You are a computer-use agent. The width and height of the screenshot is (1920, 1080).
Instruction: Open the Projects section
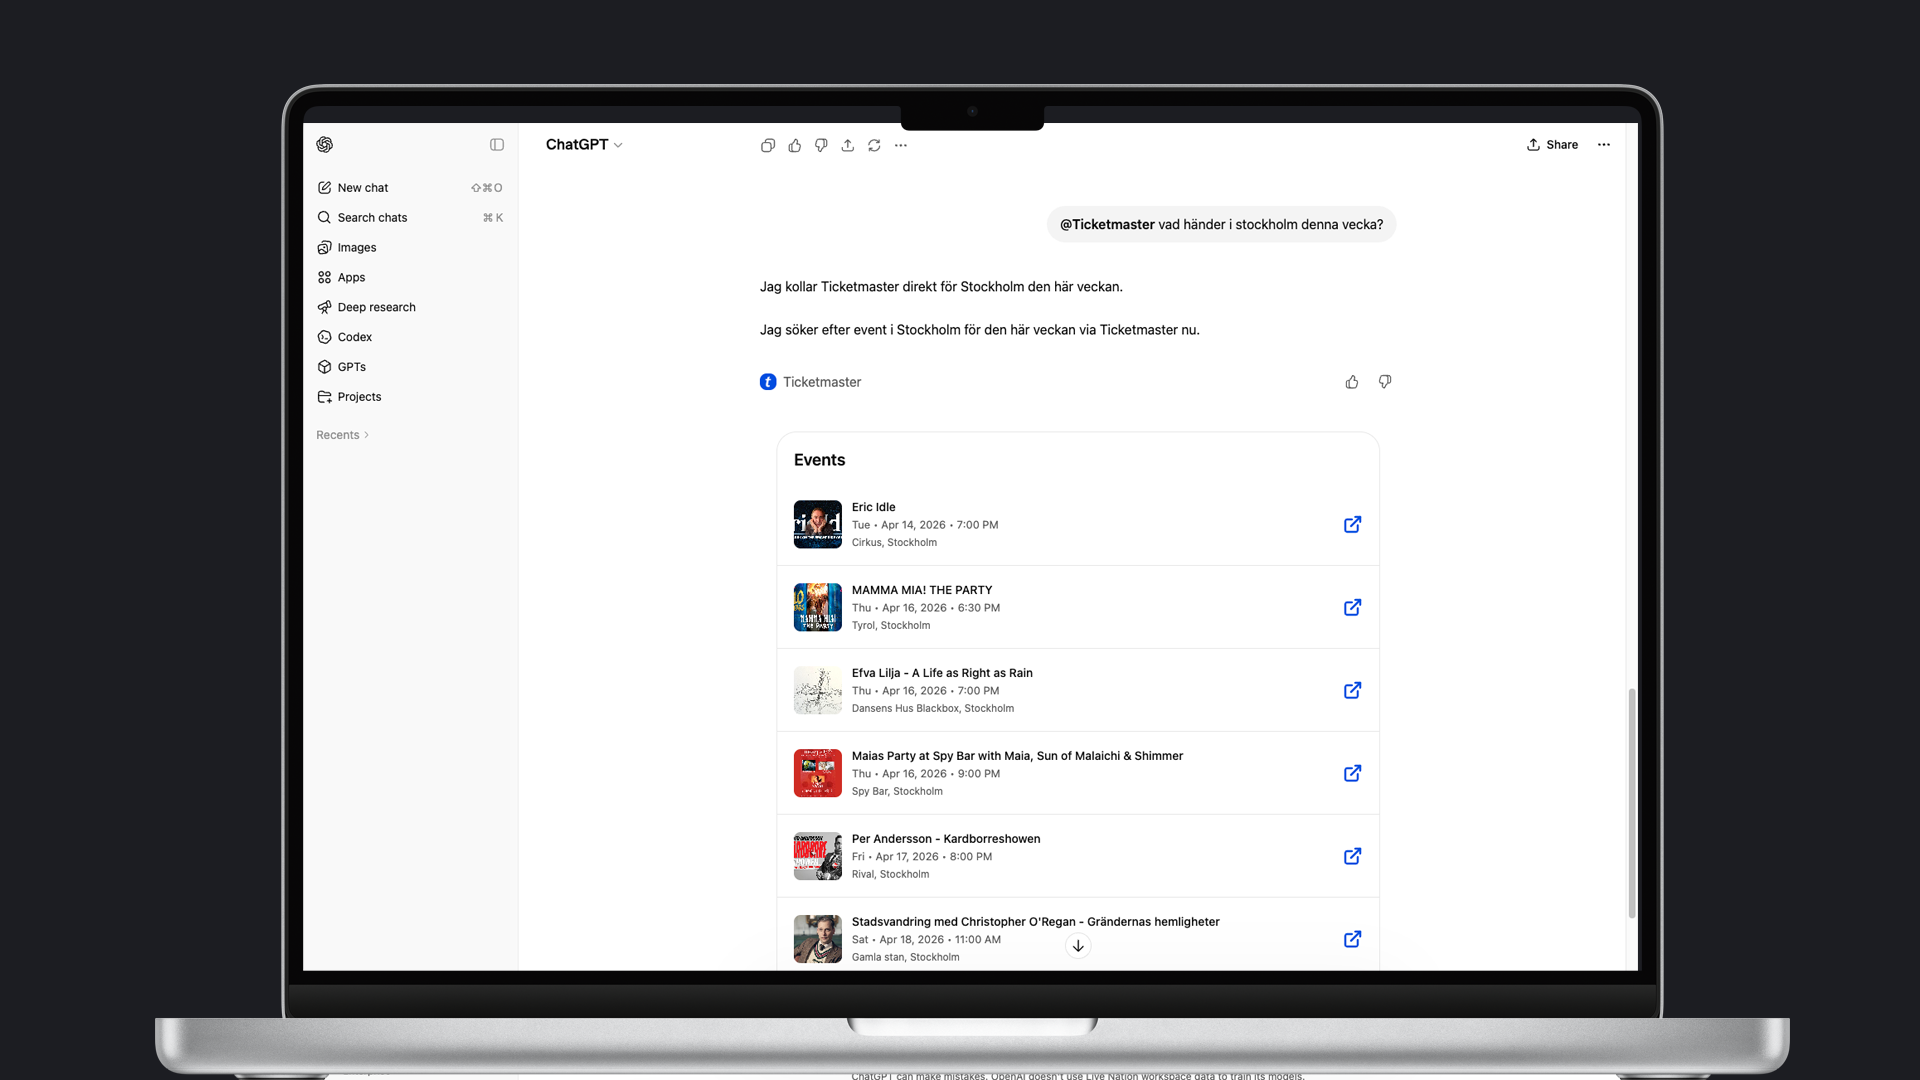click(359, 396)
